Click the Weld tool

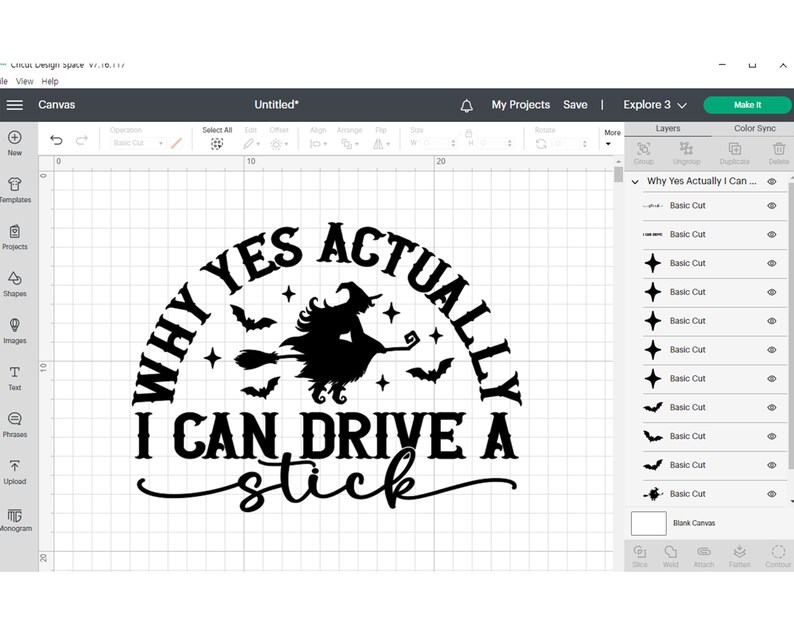(x=670, y=556)
